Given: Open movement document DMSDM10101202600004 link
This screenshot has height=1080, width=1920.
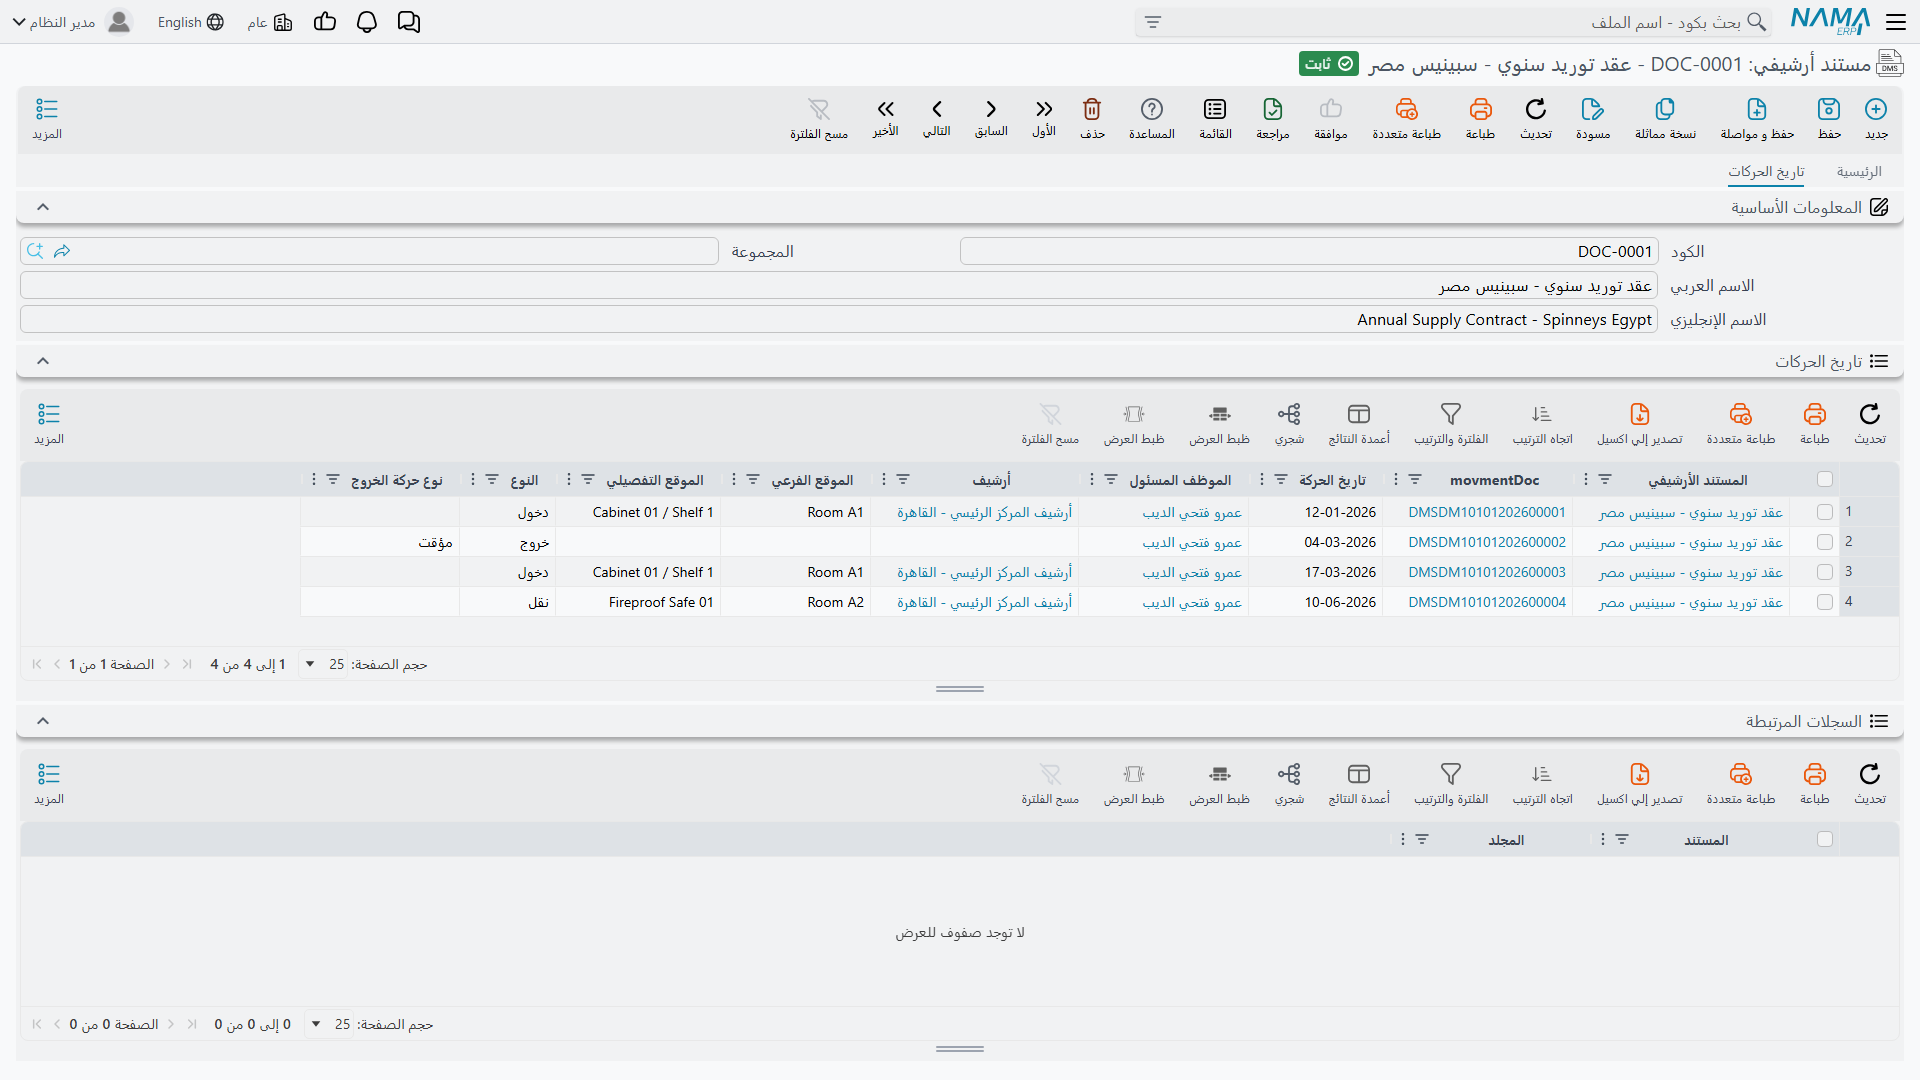Looking at the screenshot, I should click(x=1487, y=602).
